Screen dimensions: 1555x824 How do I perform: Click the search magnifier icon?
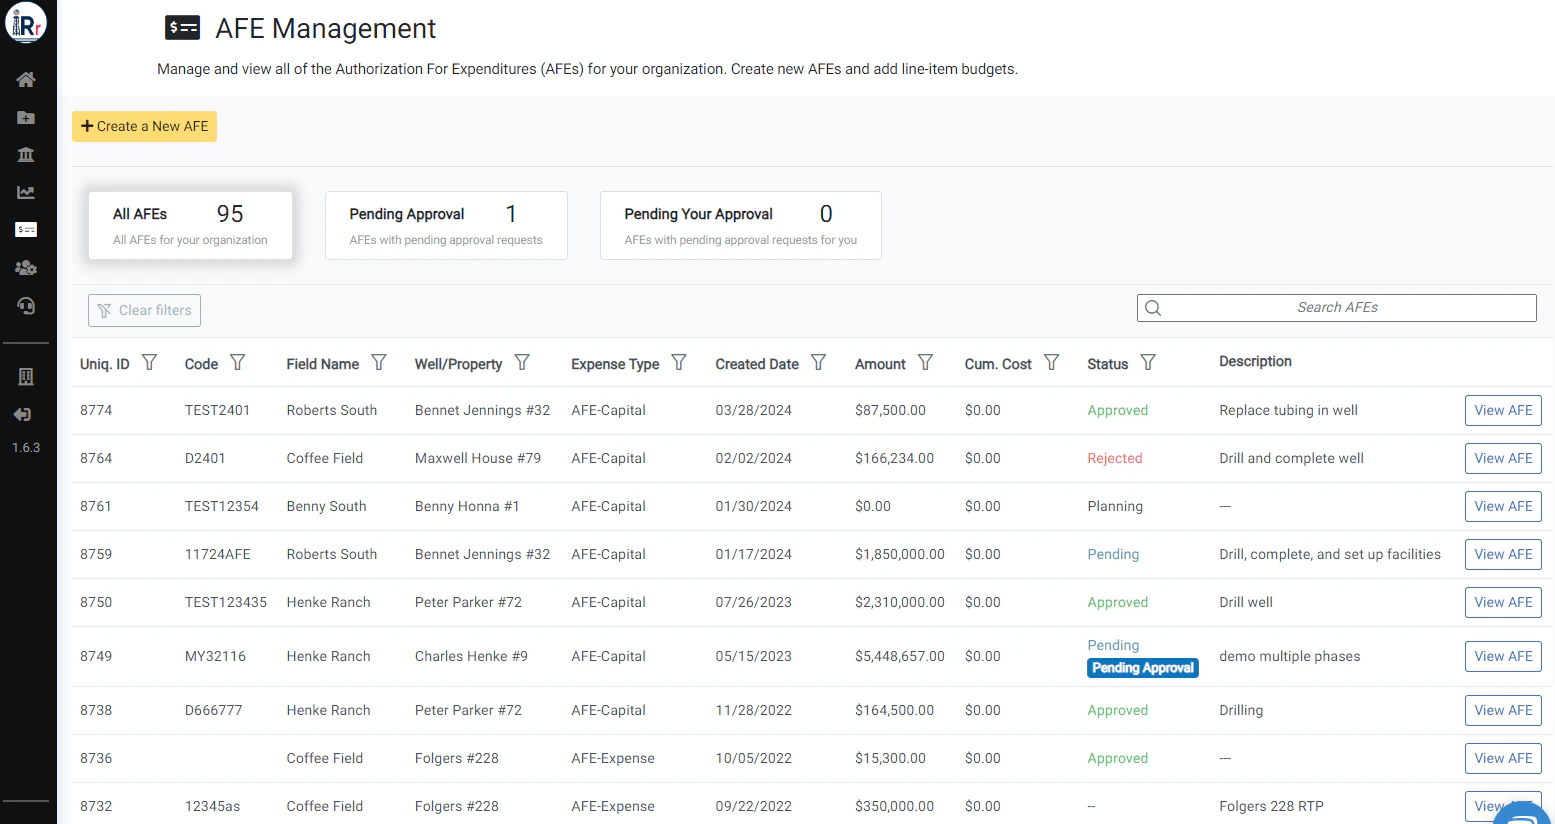click(x=1153, y=308)
